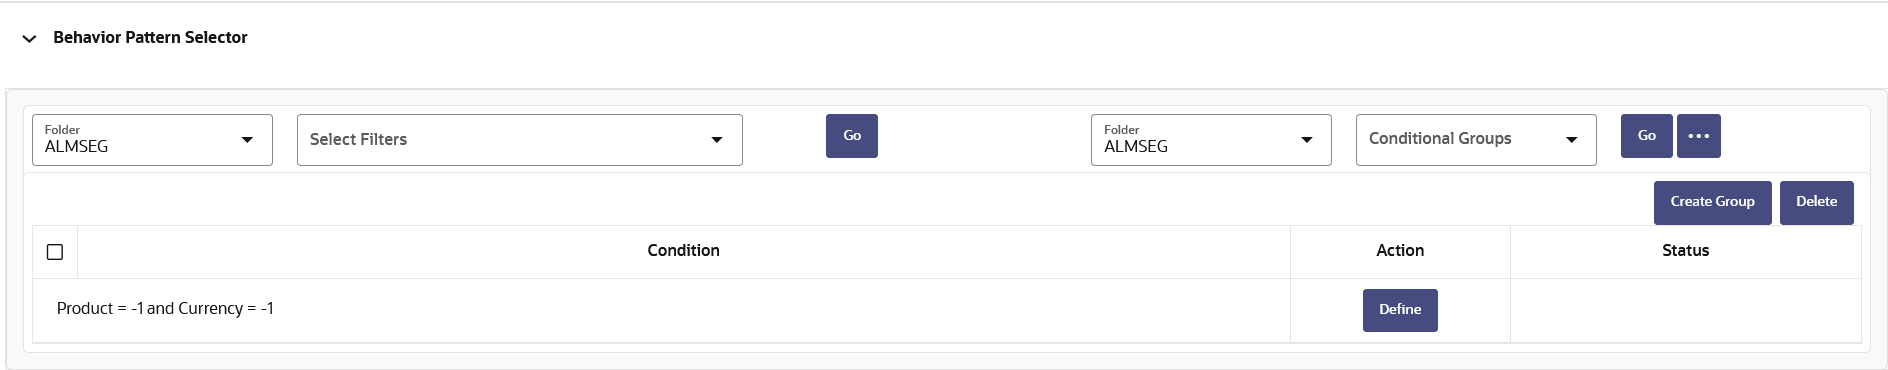1888x370 pixels.
Task: Click the Create Group button
Action: tap(1712, 202)
